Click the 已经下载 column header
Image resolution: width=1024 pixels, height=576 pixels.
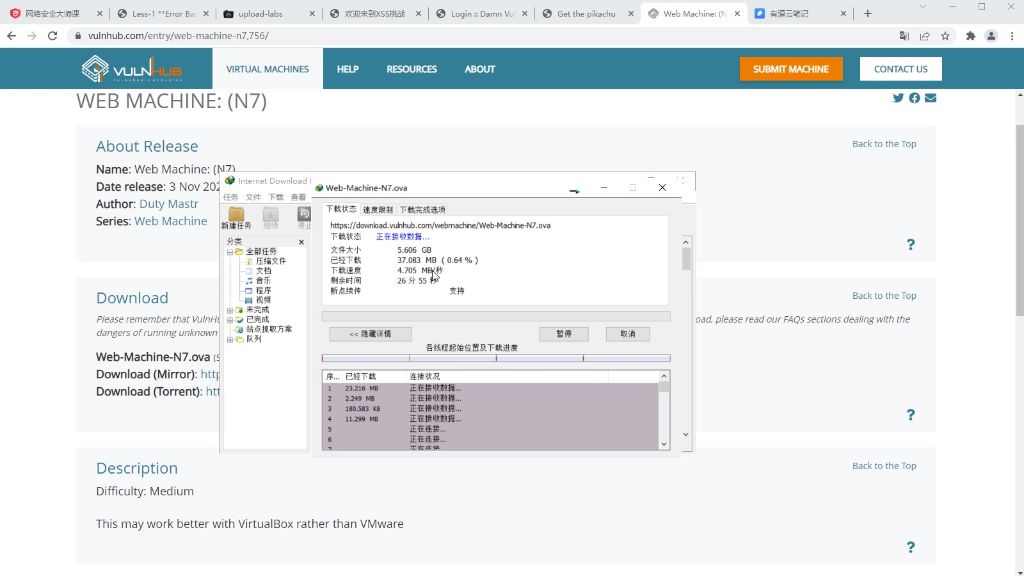click(x=360, y=377)
